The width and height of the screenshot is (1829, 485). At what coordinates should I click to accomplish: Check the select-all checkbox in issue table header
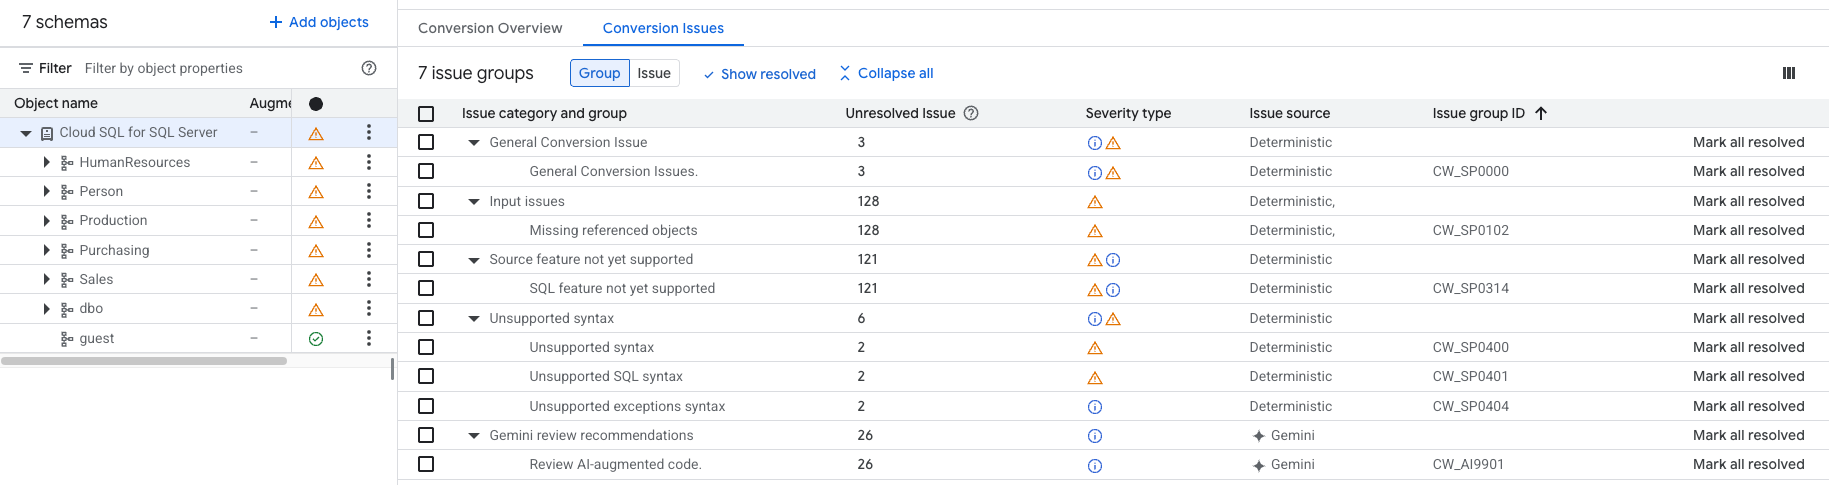tap(426, 114)
